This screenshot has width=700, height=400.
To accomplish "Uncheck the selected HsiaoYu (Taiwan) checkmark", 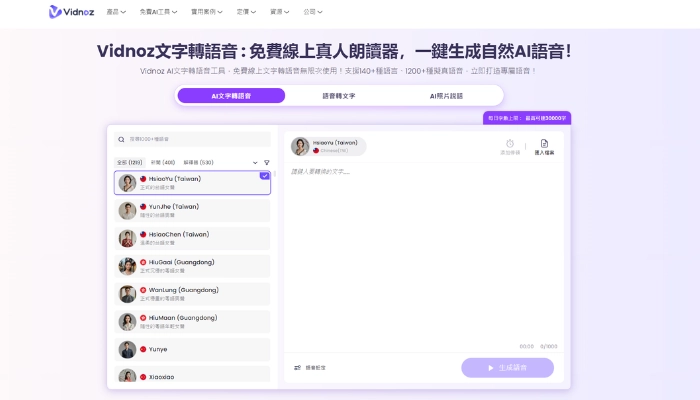I will [x=264, y=176].
